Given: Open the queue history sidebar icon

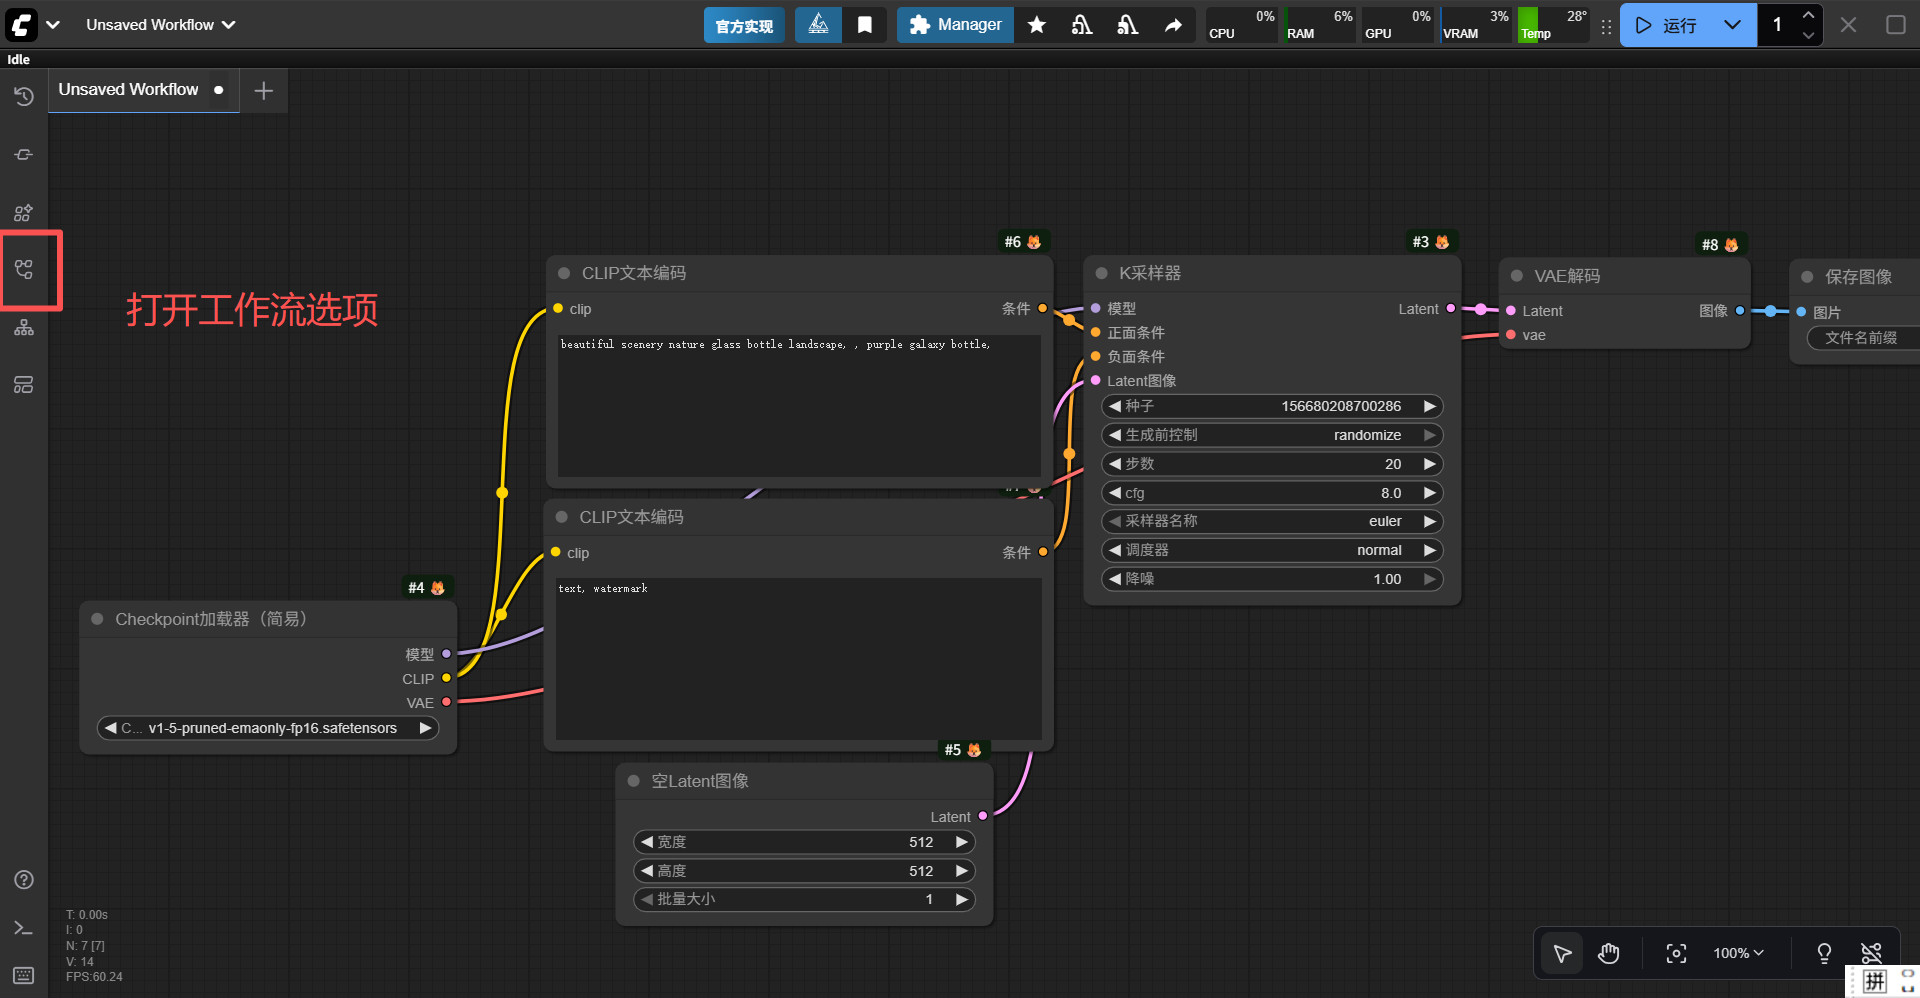Looking at the screenshot, I should point(24,96).
